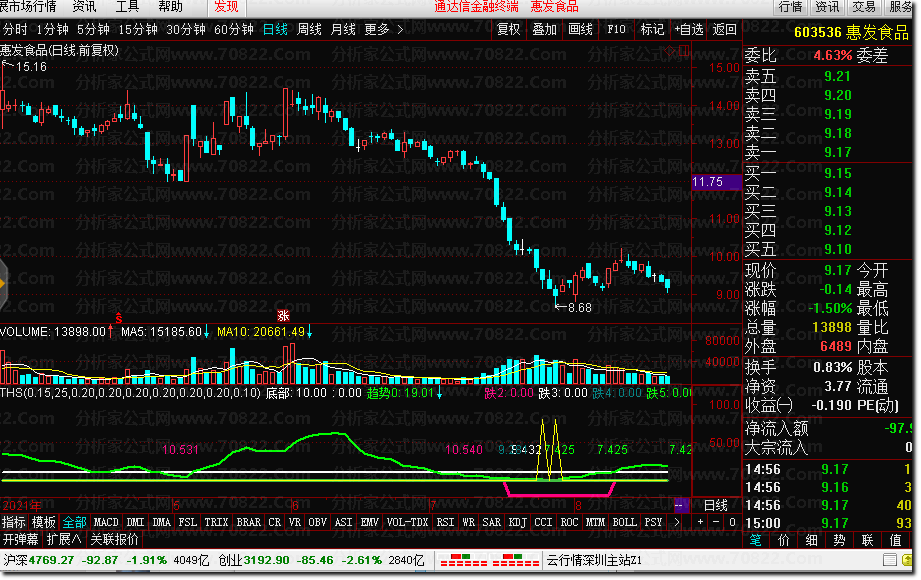Click the purple dash box beside 日线 label
Image resolution: width=921 pixels, height=580 pixels.
click(681, 505)
